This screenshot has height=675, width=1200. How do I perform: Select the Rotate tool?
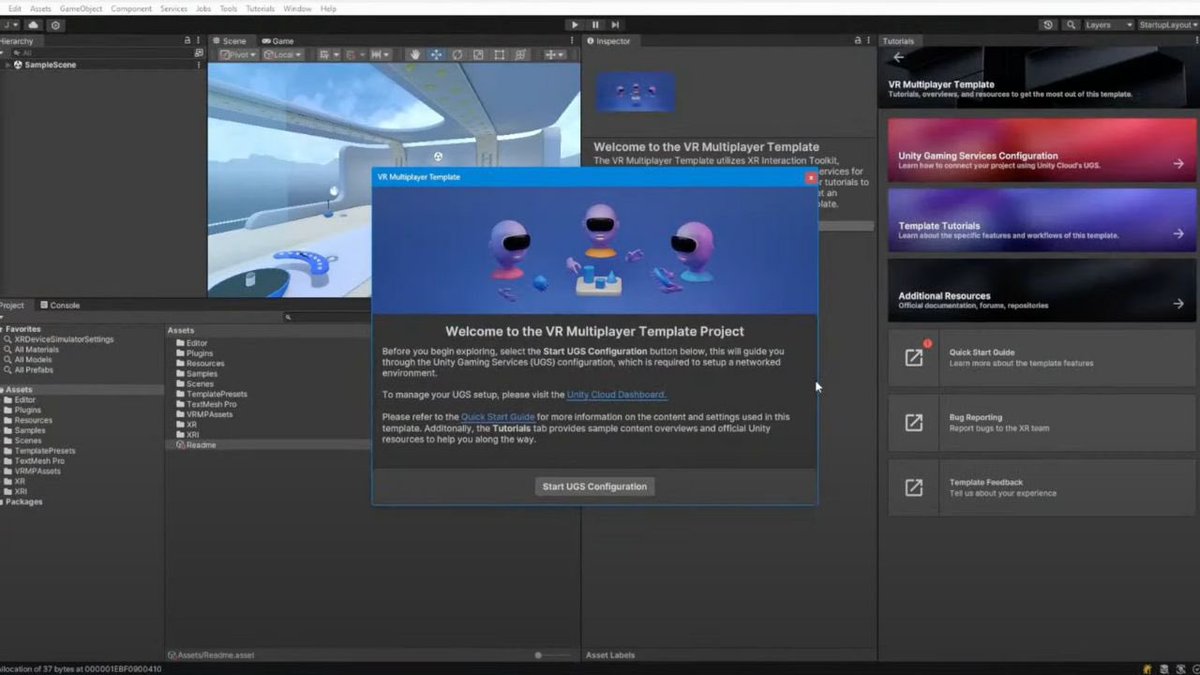click(457, 55)
